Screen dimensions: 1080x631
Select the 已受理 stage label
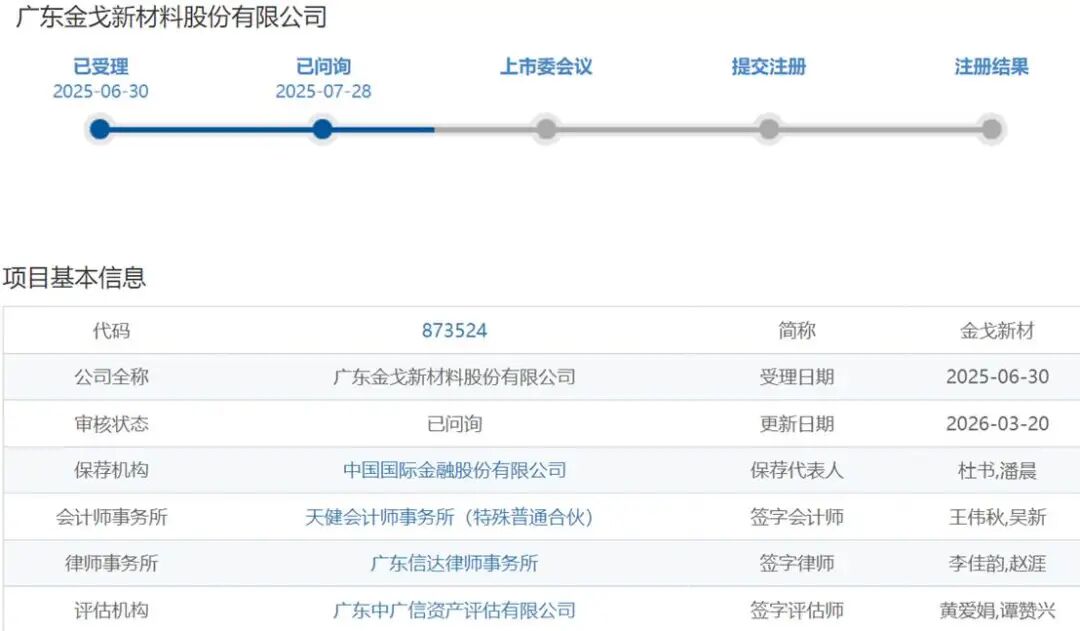101,67
